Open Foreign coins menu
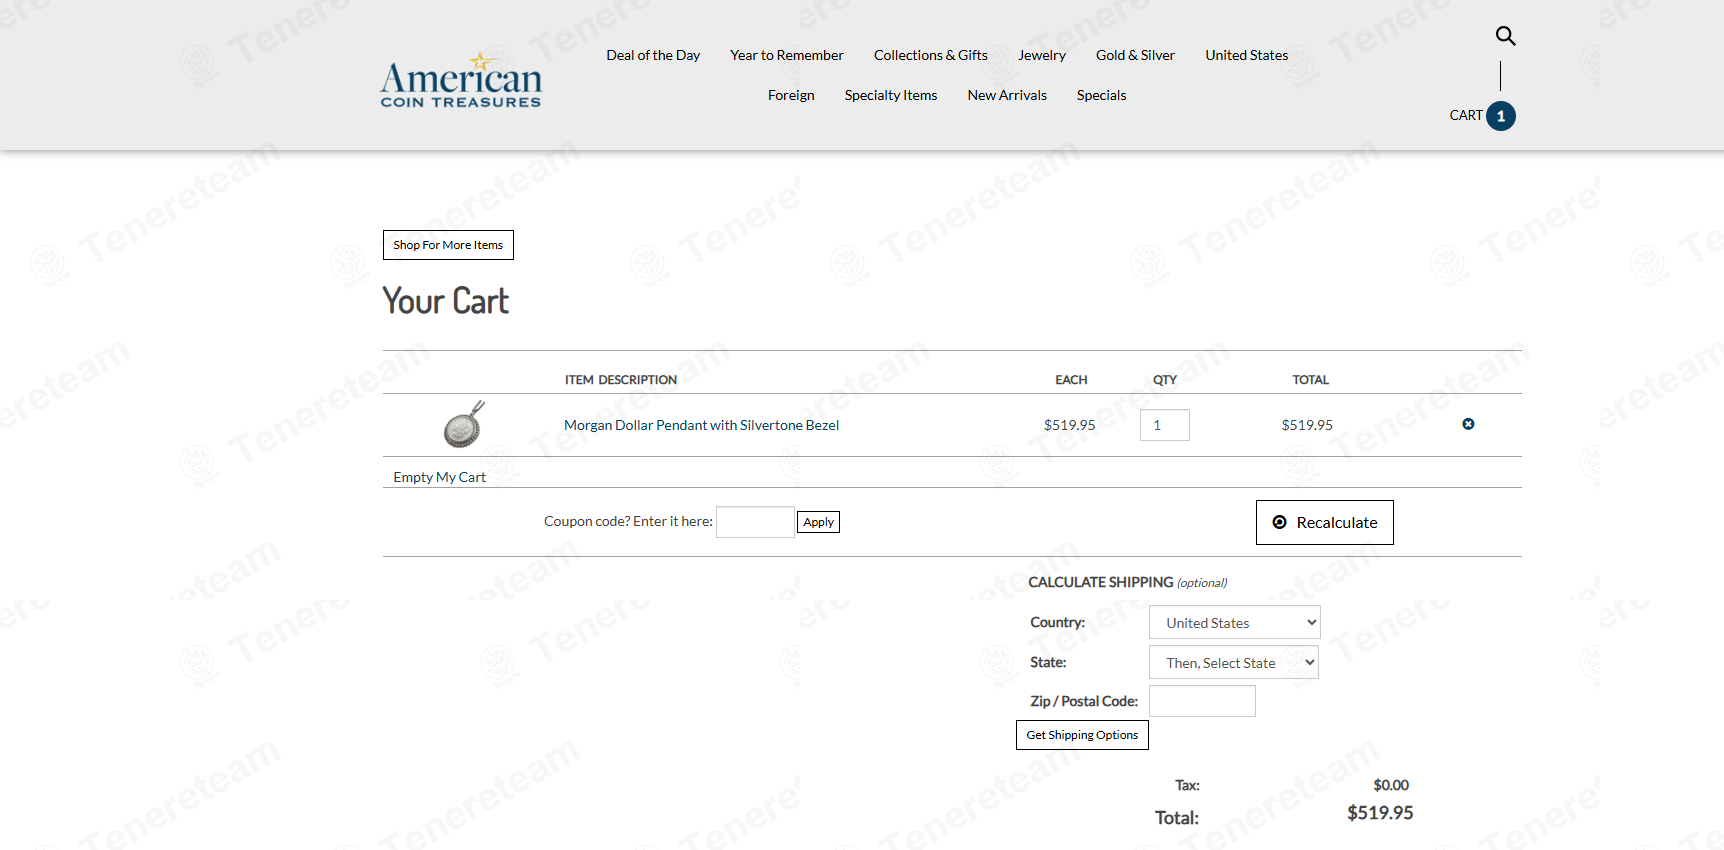 [791, 95]
